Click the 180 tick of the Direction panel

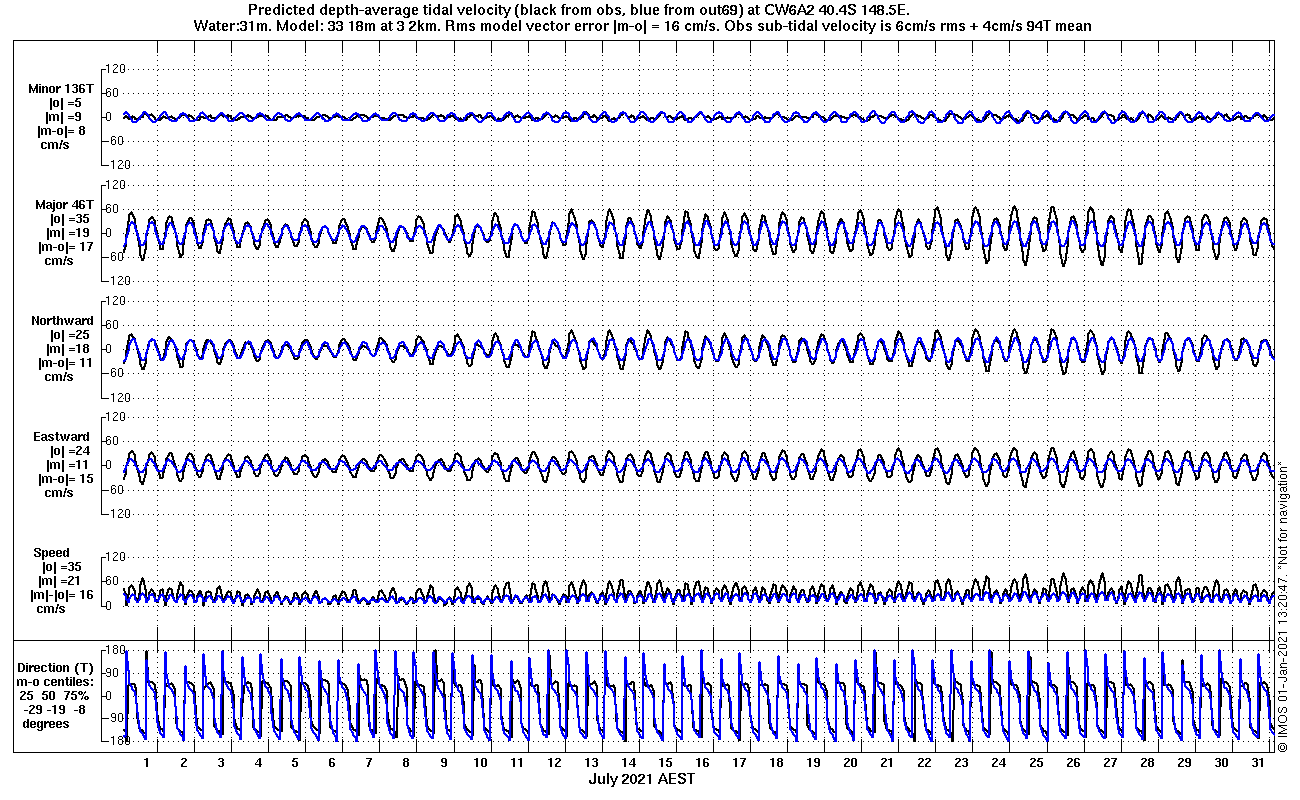(114, 651)
